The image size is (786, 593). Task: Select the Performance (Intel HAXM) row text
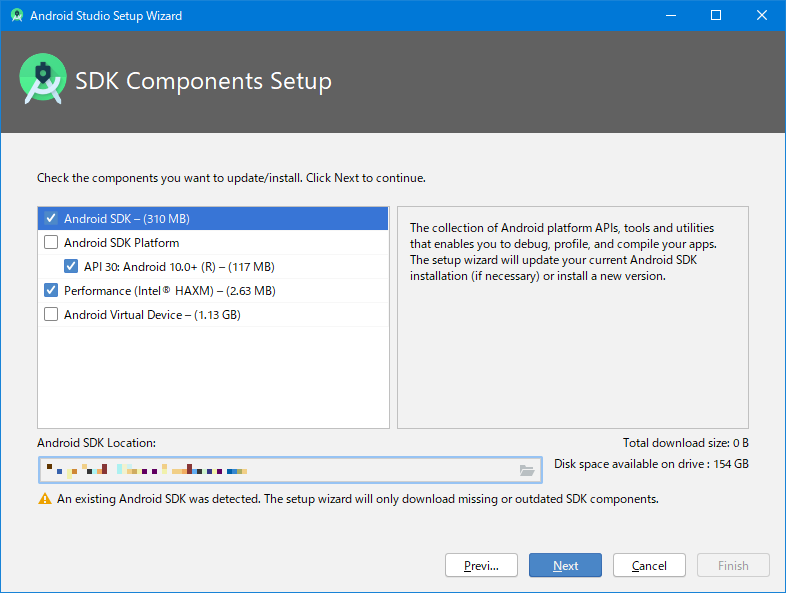tap(169, 291)
